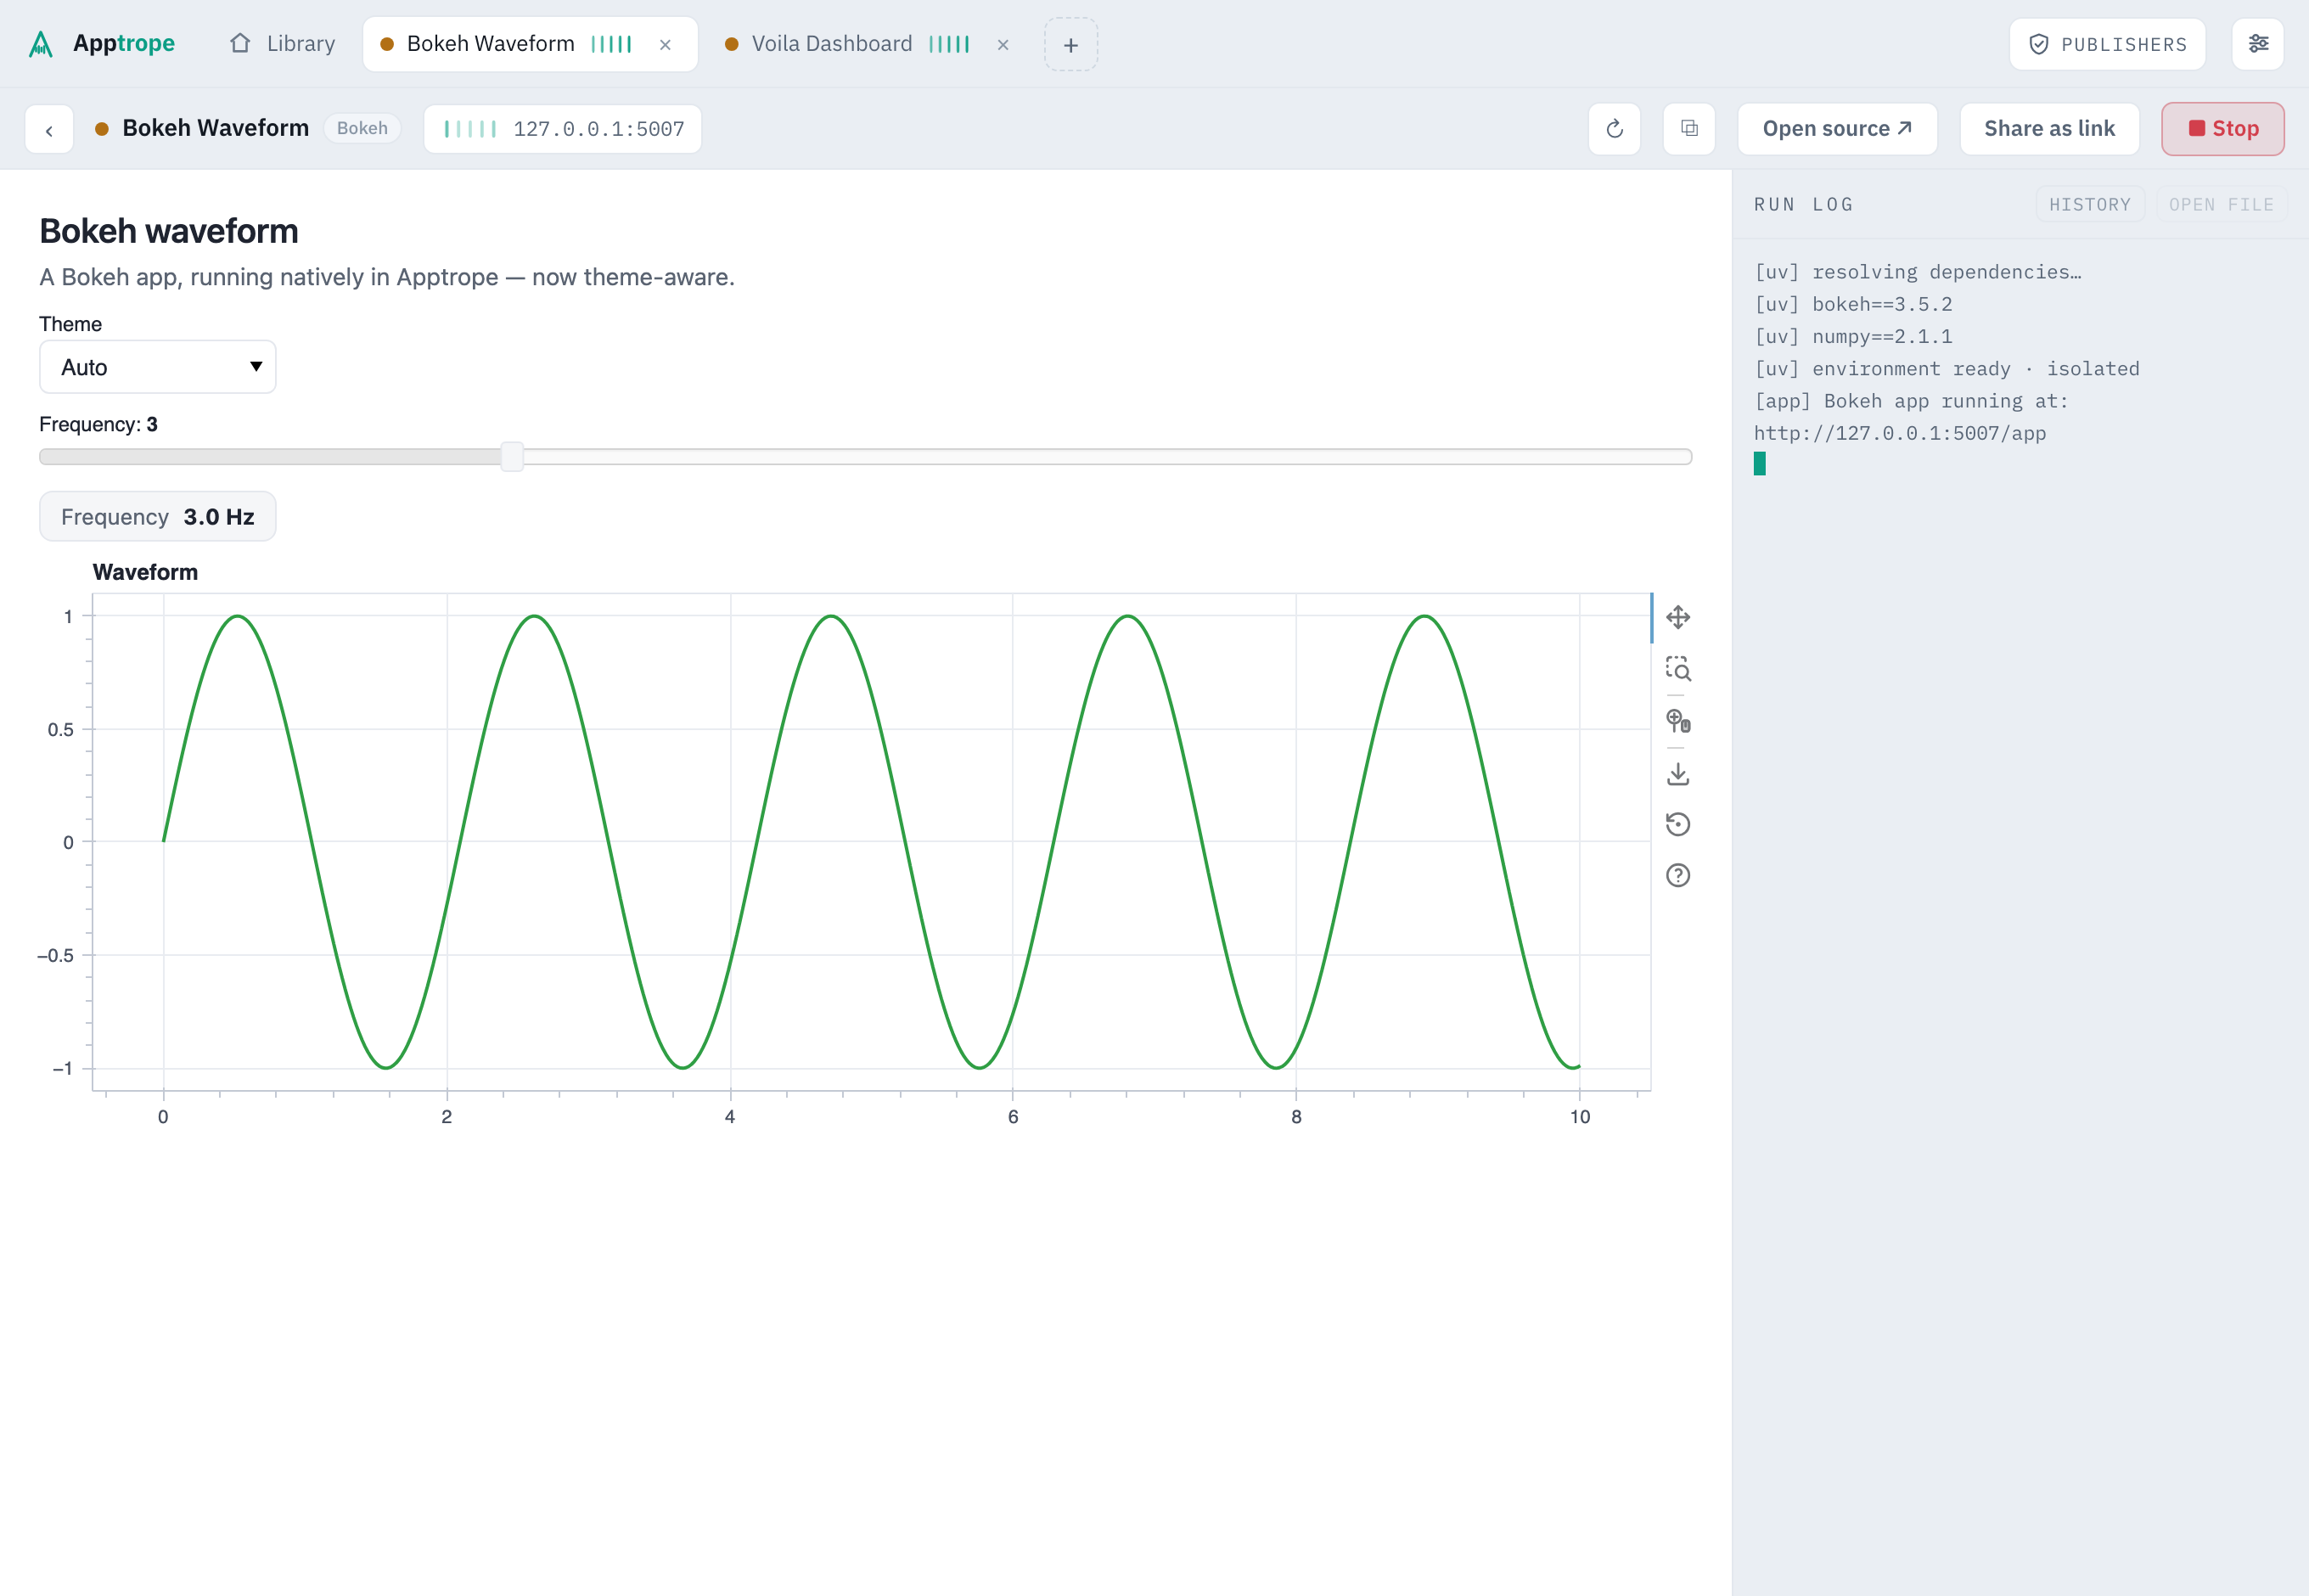Open the run log History view
The height and width of the screenshot is (1596, 2309).
tap(2089, 204)
